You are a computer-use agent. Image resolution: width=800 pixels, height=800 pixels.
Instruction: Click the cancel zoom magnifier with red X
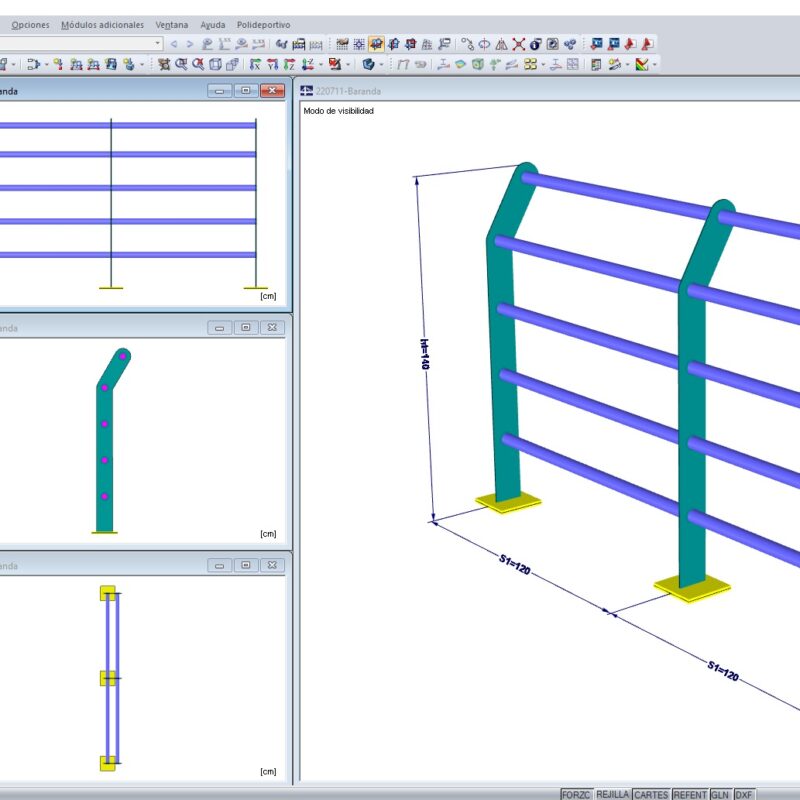tap(198, 64)
